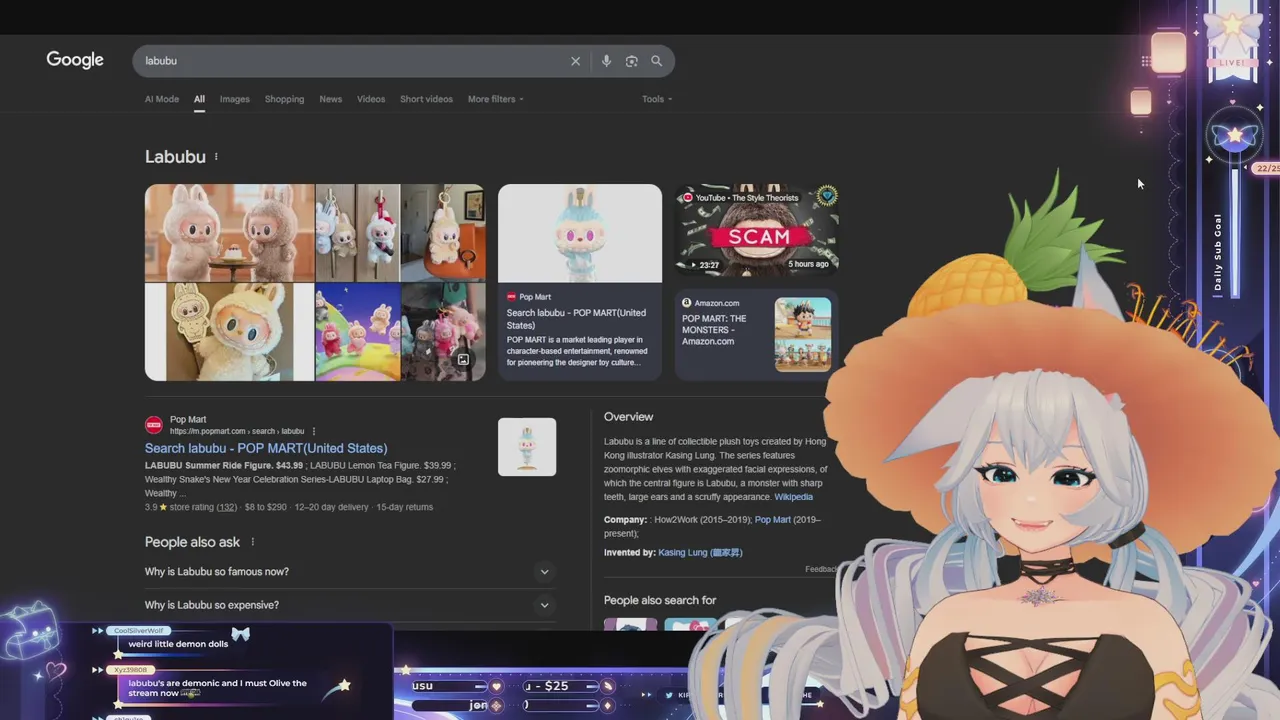This screenshot has height=720, width=1280.
Task: Click the Feedback link under the Overview
Action: pyautogui.click(x=821, y=569)
